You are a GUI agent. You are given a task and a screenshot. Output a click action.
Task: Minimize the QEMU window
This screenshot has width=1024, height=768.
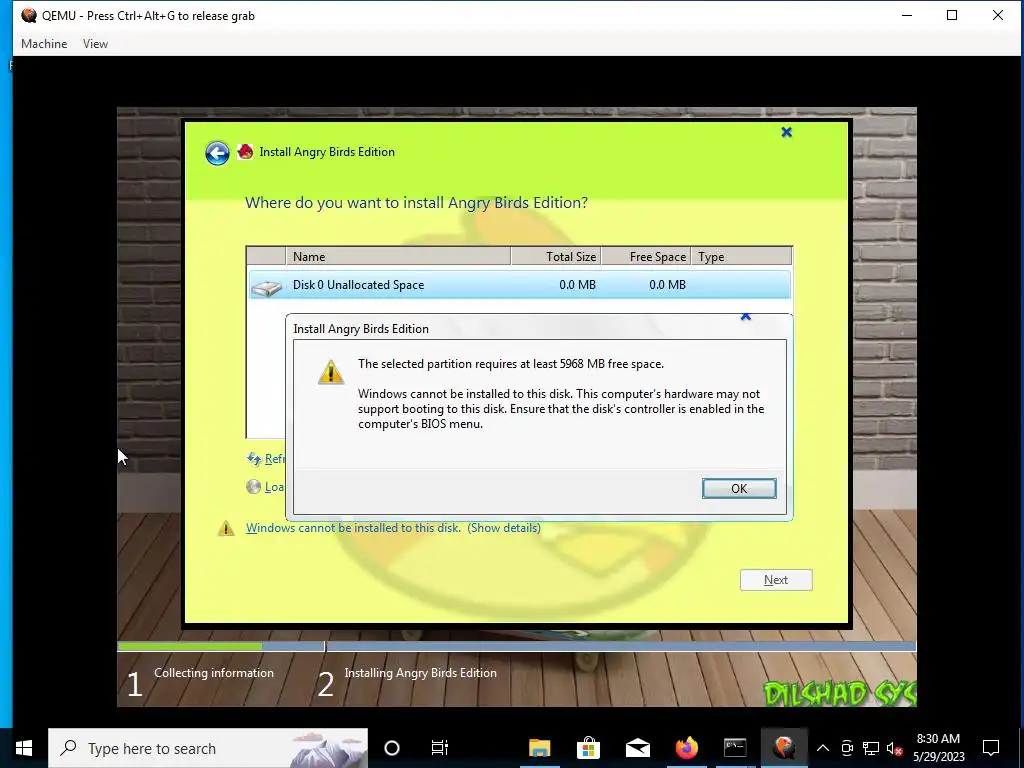[906, 15]
